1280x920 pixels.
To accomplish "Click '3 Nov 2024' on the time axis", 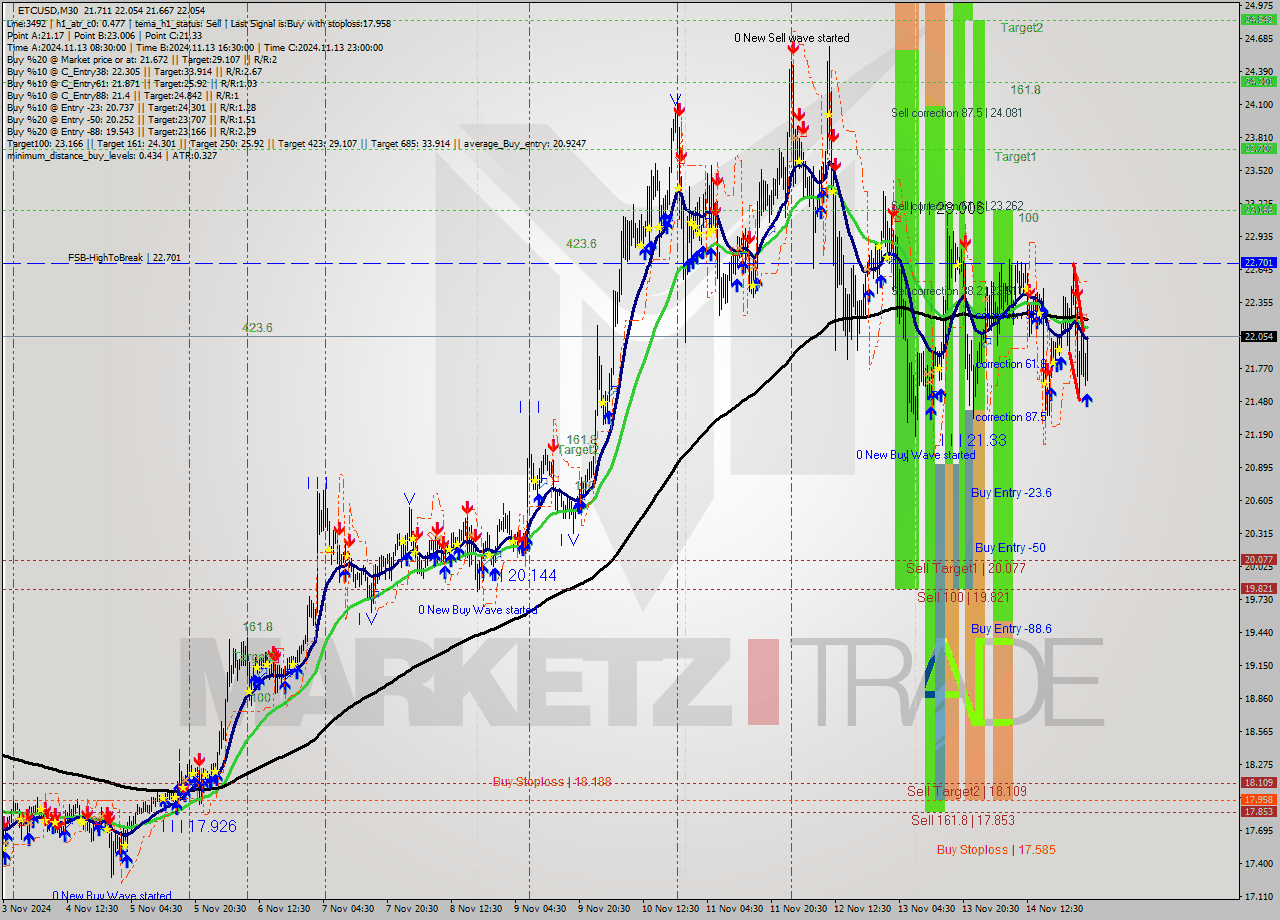I will point(26,909).
